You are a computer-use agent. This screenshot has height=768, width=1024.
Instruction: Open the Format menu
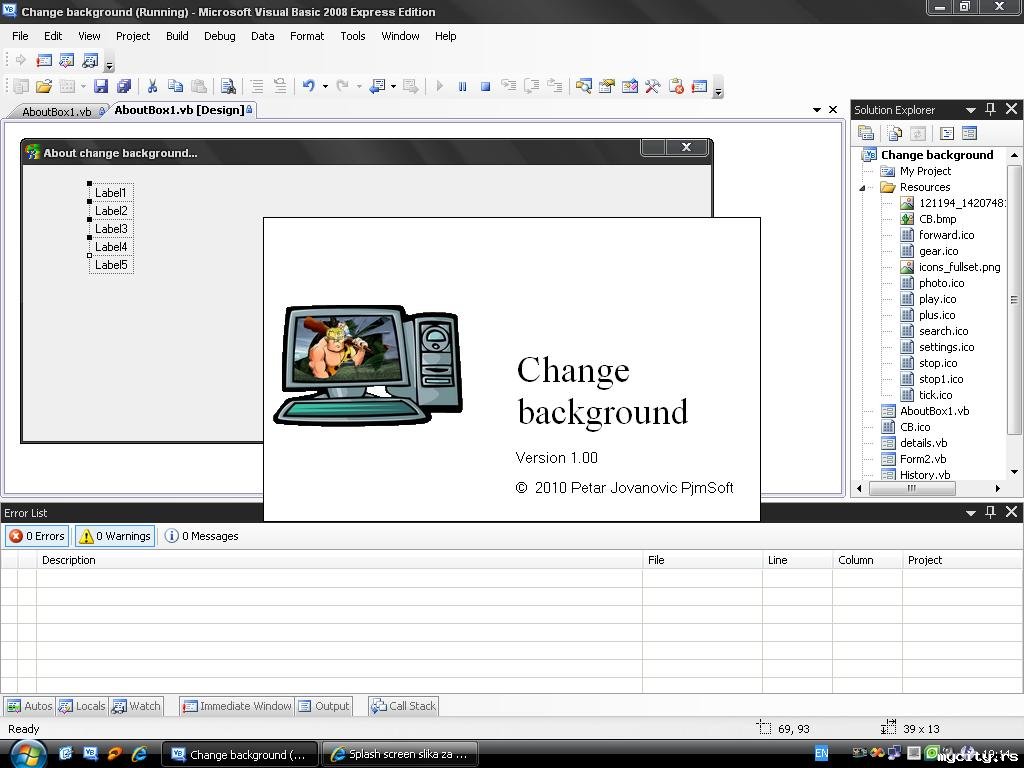(x=307, y=36)
